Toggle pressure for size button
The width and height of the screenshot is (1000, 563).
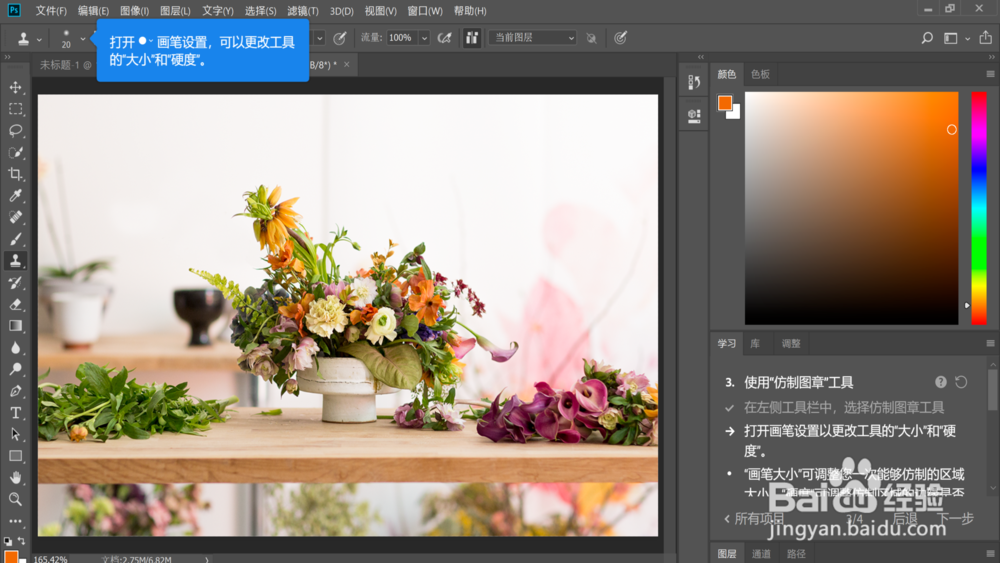[620, 38]
